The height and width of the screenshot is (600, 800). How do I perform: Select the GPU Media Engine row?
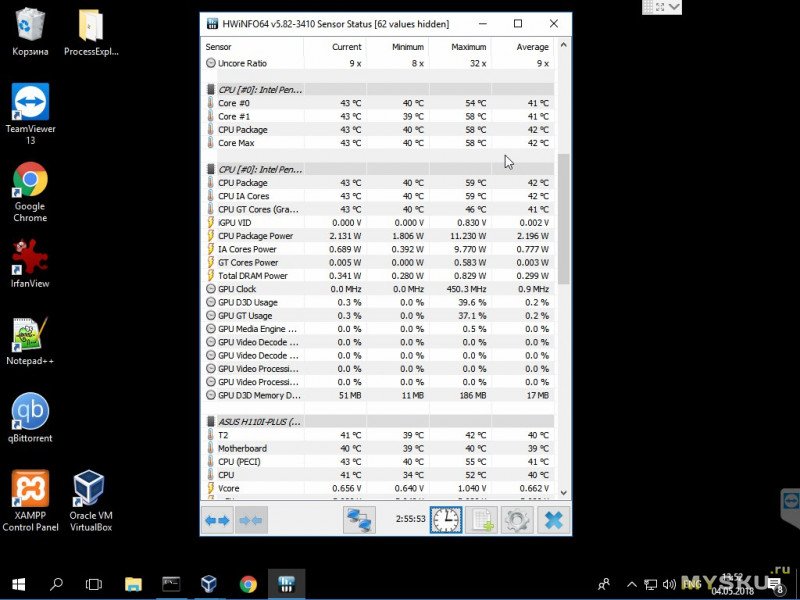click(x=378, y=329)
